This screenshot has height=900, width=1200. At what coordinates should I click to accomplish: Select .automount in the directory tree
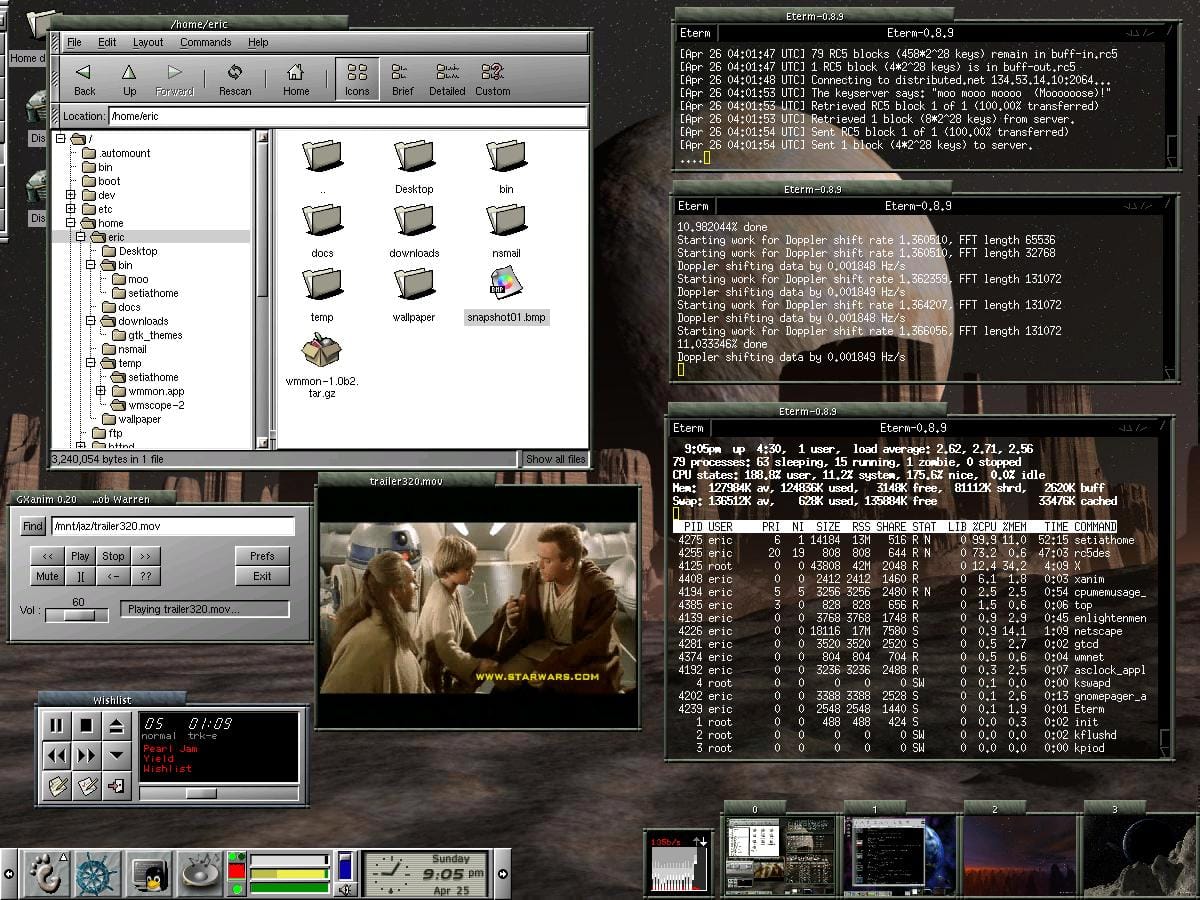point(125,153)
